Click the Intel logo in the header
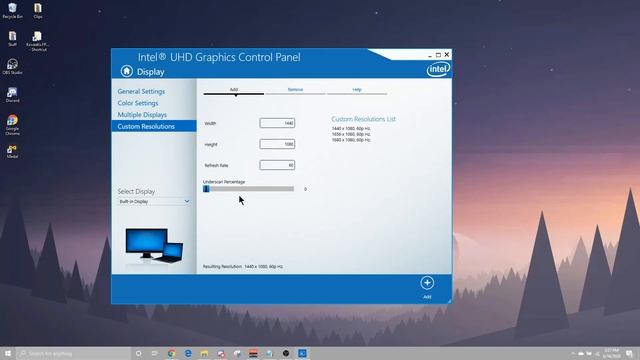640x360 pixels. [x=438, y=69]
